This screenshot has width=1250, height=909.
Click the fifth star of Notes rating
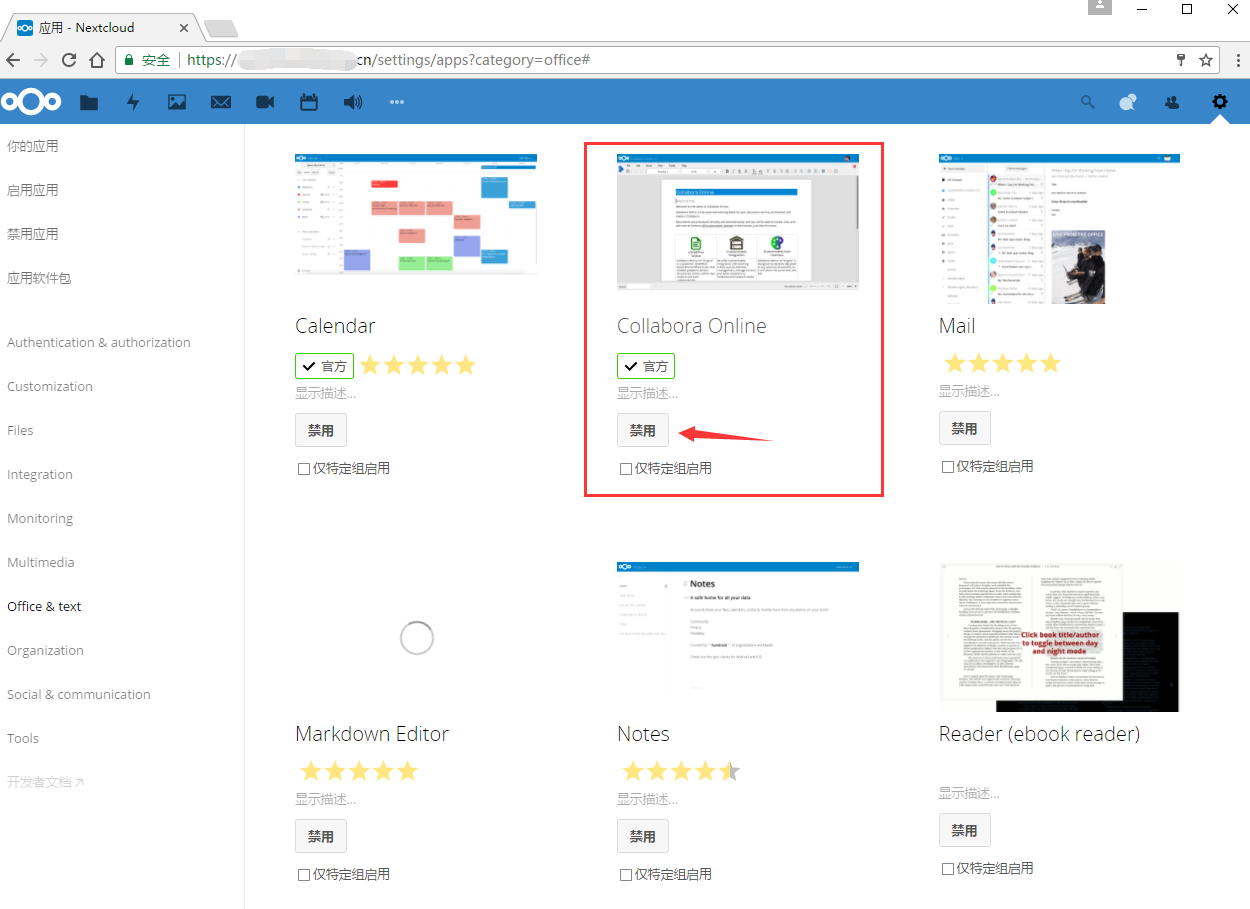[730, 770]
